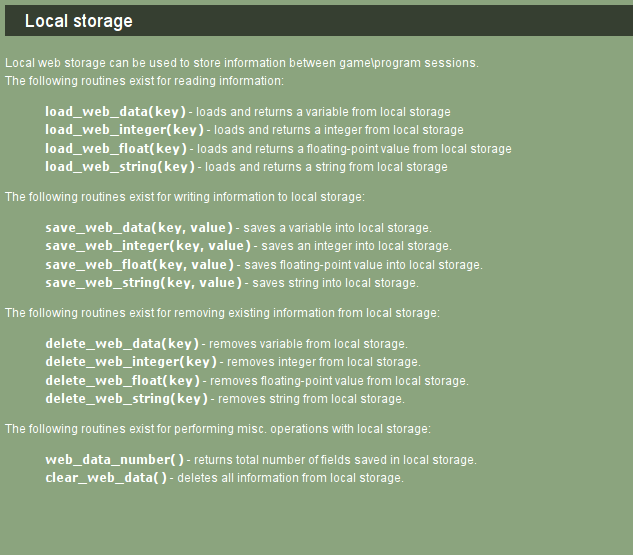The height and width of the screenshot is (555, 633).
Task: Click the 'routines exist for reading information' line
Action: pyautogui.click(x=145, y=81)
